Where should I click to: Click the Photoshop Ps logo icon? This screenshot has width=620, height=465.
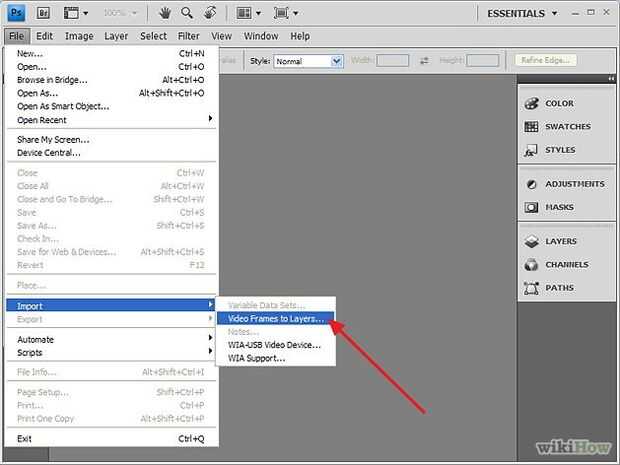[x=17, y=13]
